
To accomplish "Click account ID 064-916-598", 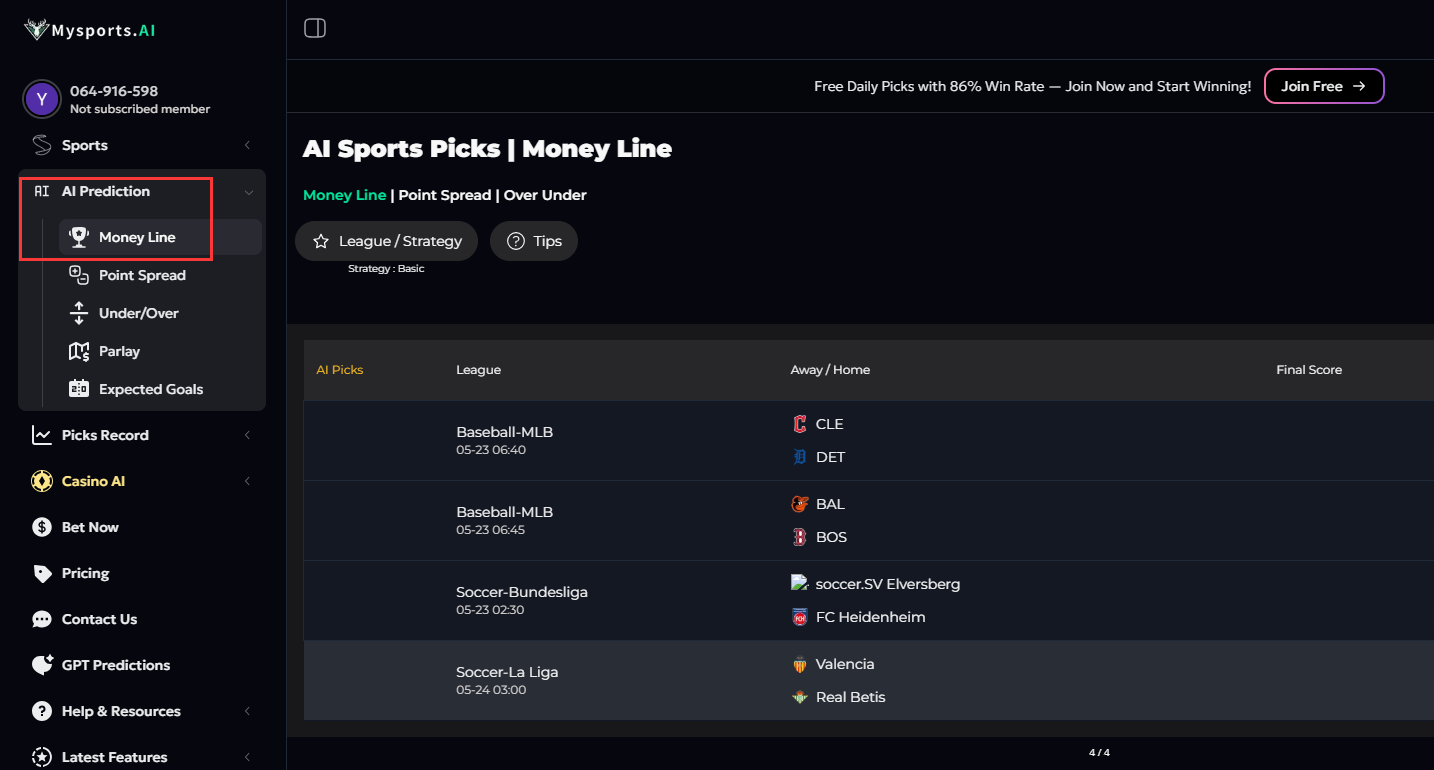I will [x=114, y=91].
